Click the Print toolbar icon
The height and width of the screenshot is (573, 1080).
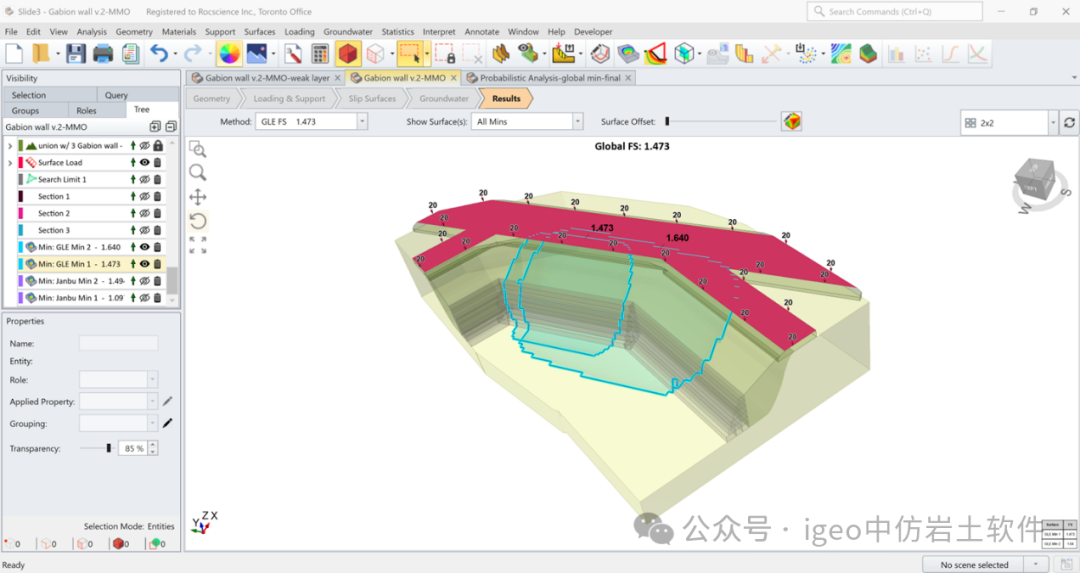[103, 54]
